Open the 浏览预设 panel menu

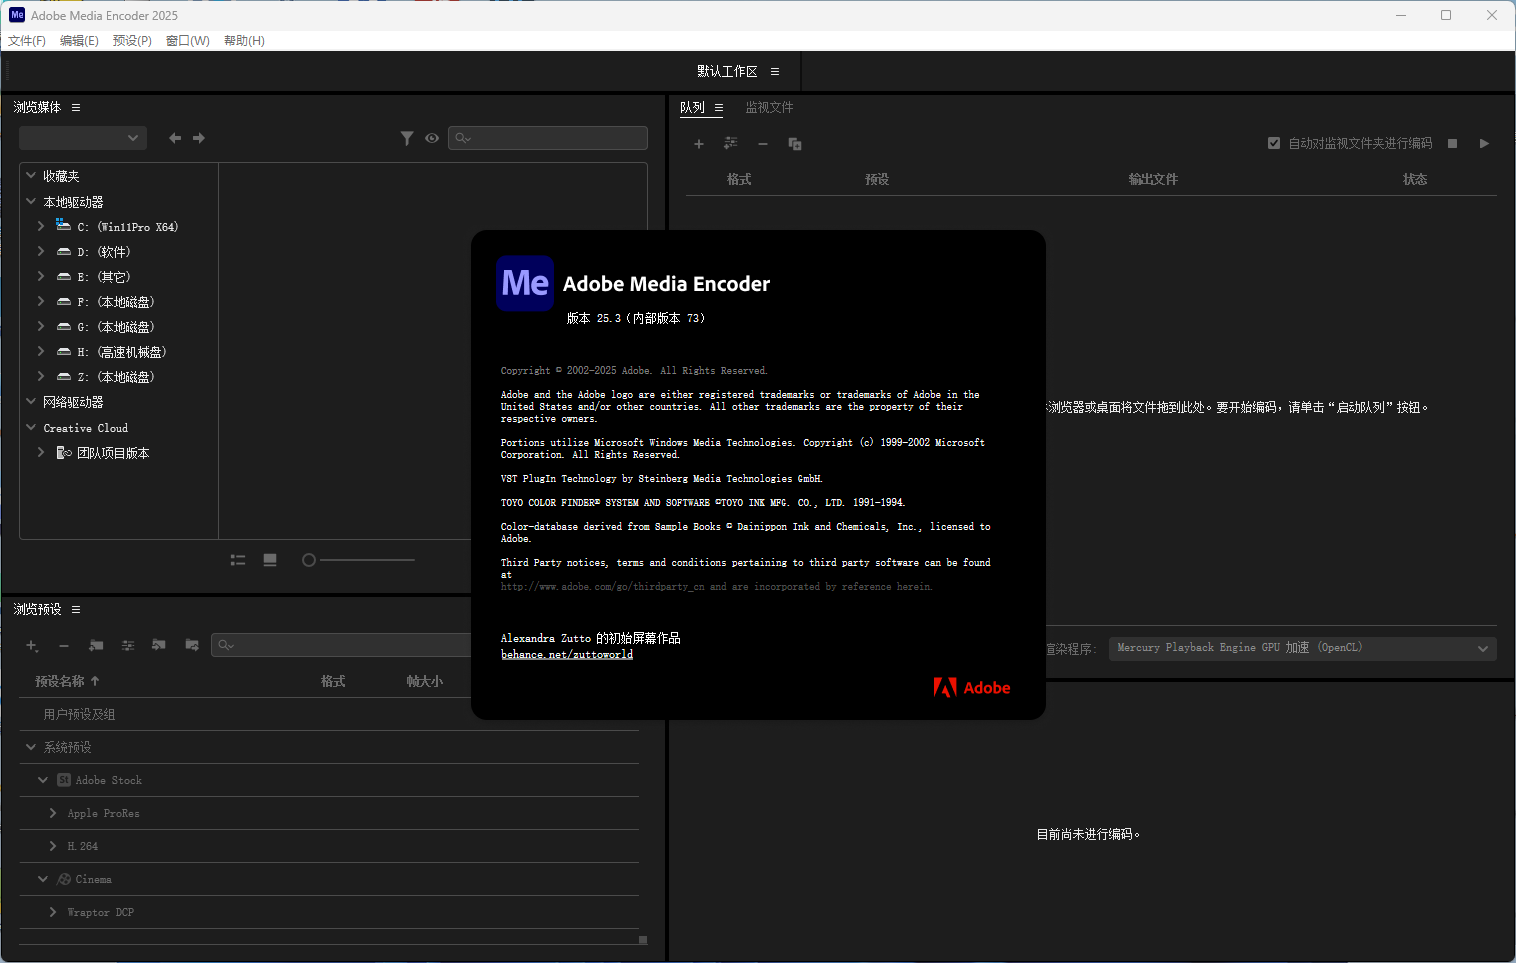76,609
